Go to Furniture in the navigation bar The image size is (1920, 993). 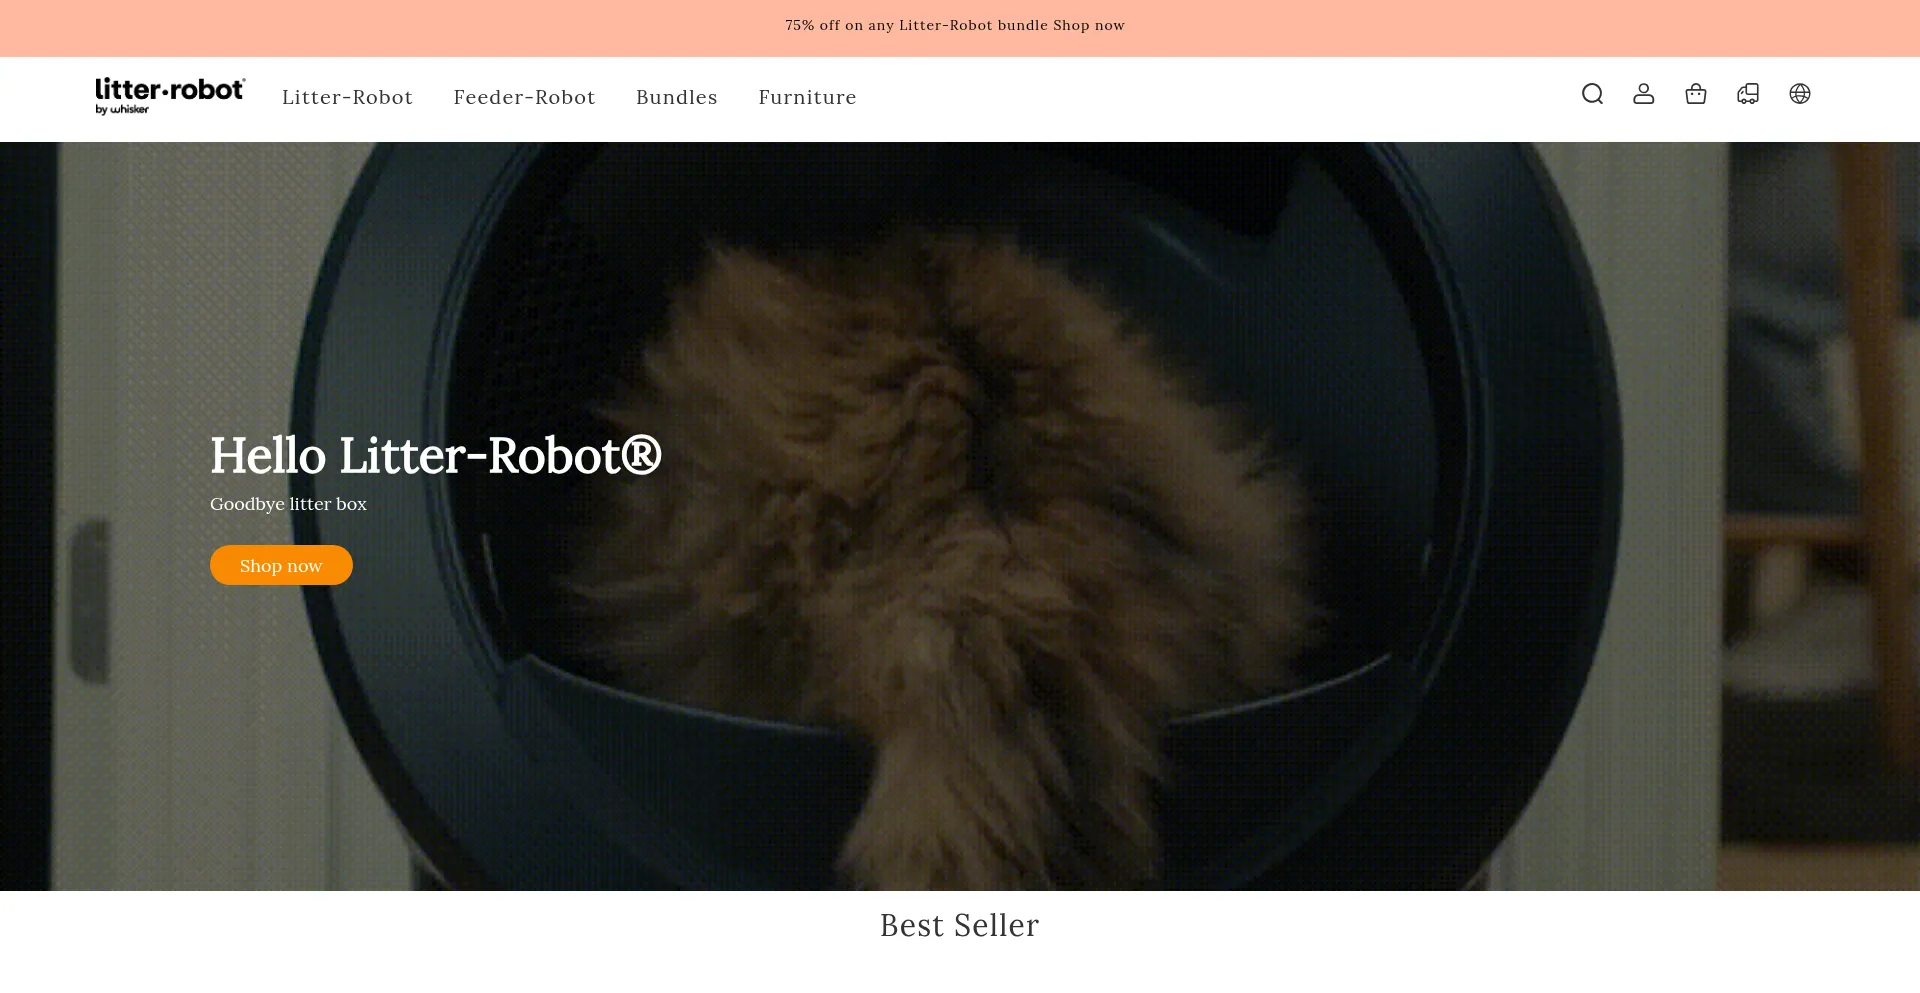(x=807, y=97)
